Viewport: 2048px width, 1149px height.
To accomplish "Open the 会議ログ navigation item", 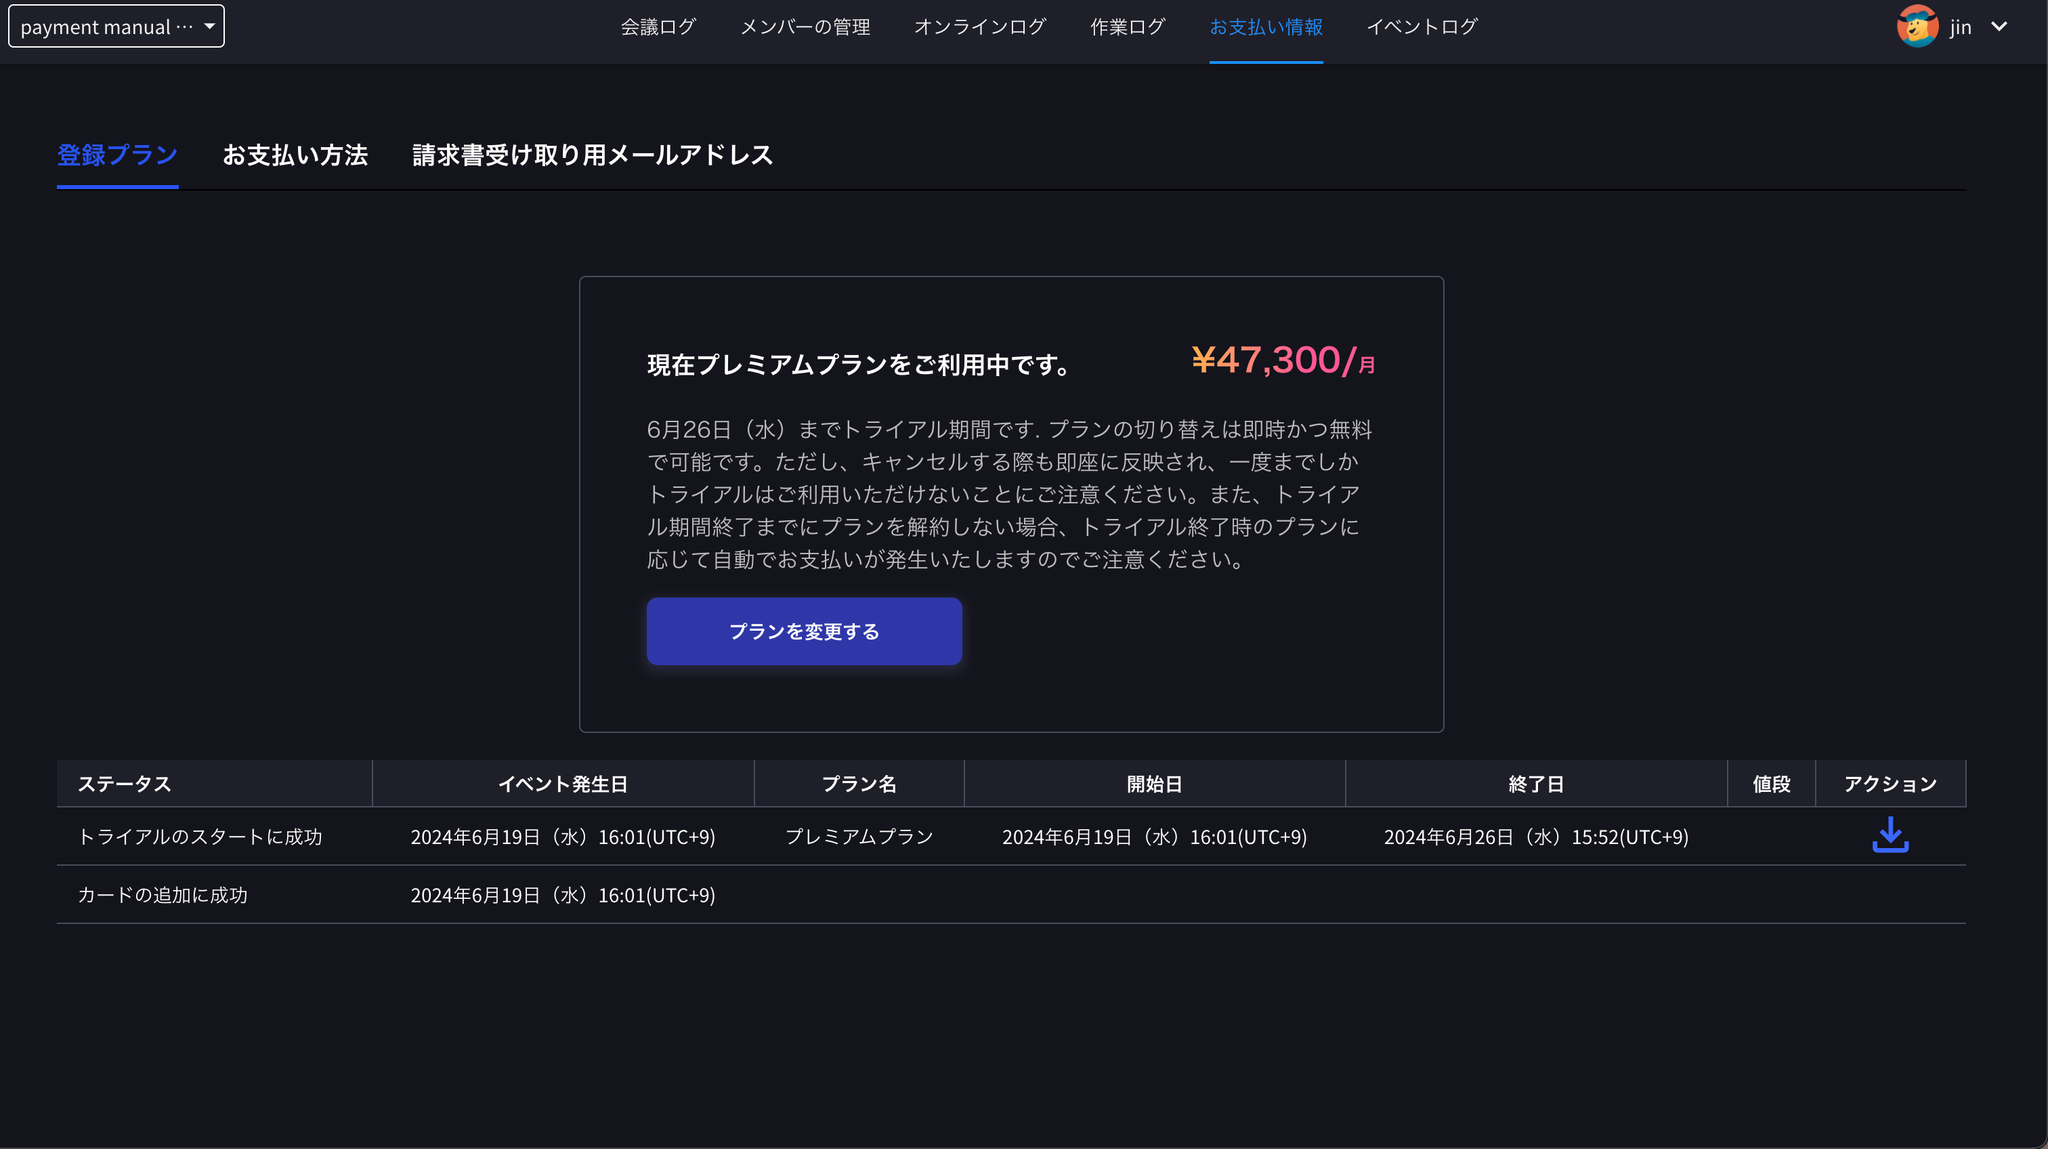I will [658, 26].
